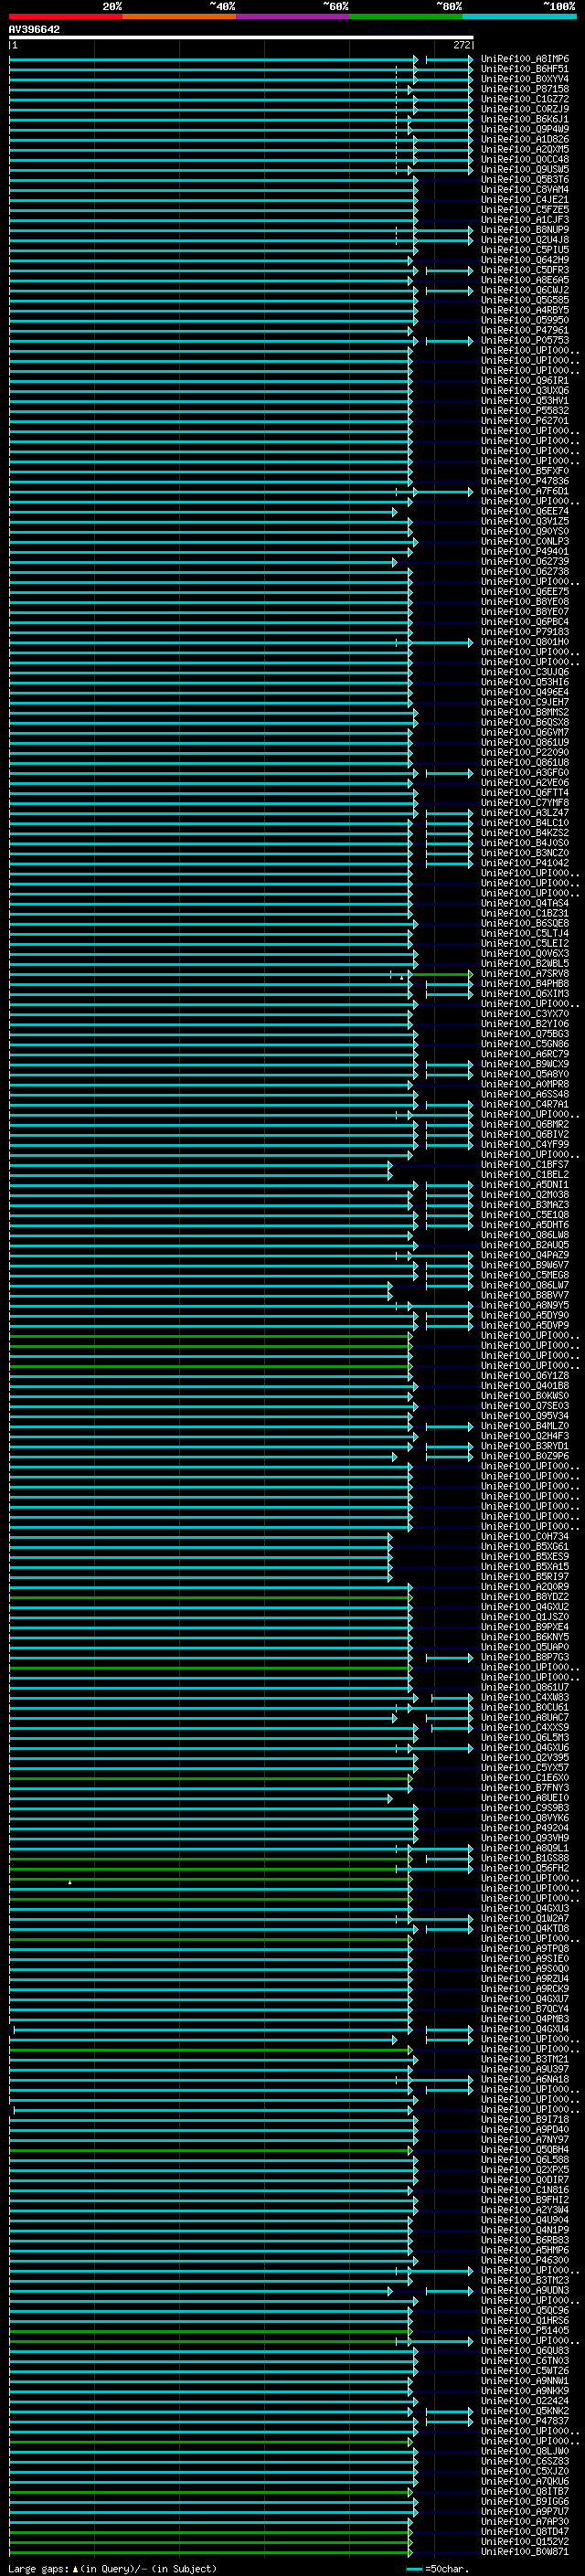Select the UniRef100_A3LZ47 label
585x2576 pixels.
[x=525, y=813]
